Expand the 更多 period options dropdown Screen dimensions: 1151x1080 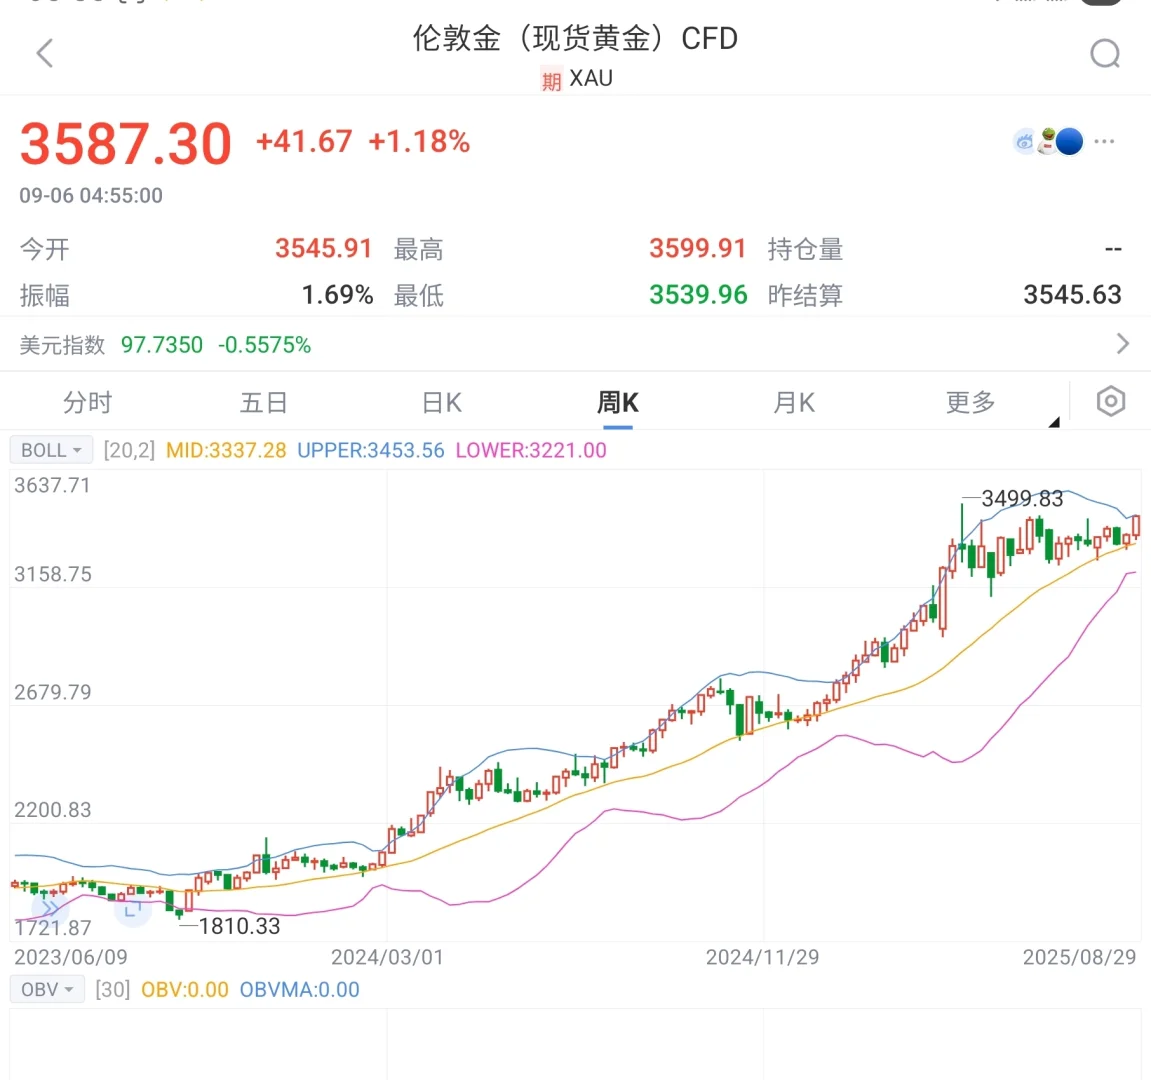tap(968, 402)
